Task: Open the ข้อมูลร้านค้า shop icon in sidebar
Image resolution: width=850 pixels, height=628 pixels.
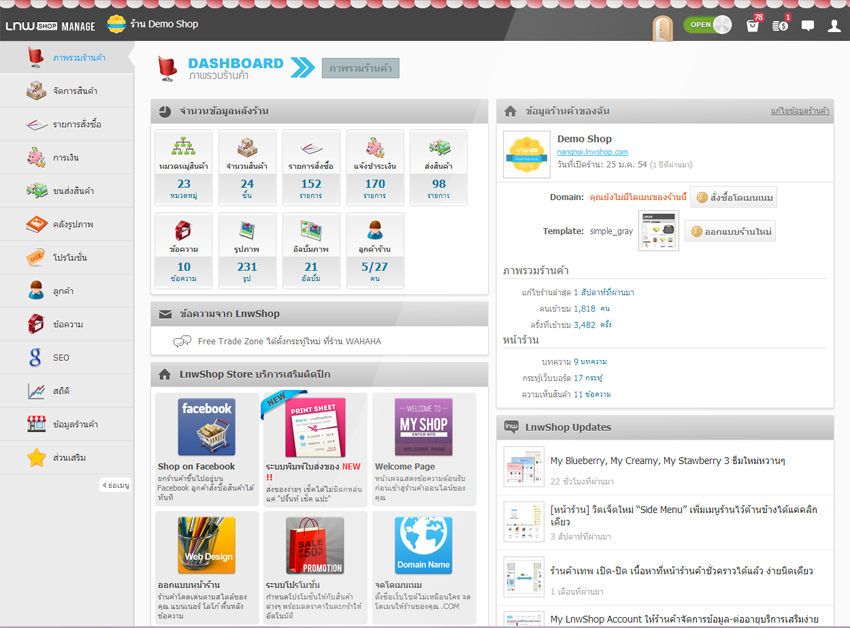Action: point(36,424)
